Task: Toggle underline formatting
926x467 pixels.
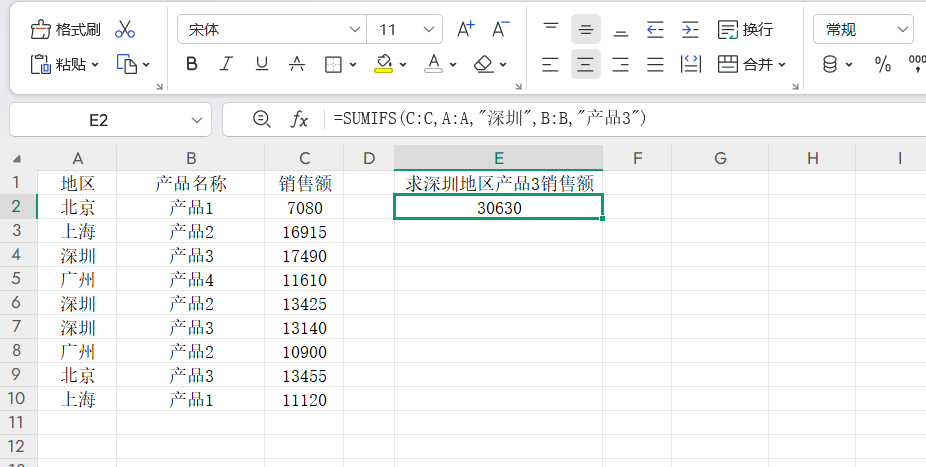Action: (x=262, y=65)
